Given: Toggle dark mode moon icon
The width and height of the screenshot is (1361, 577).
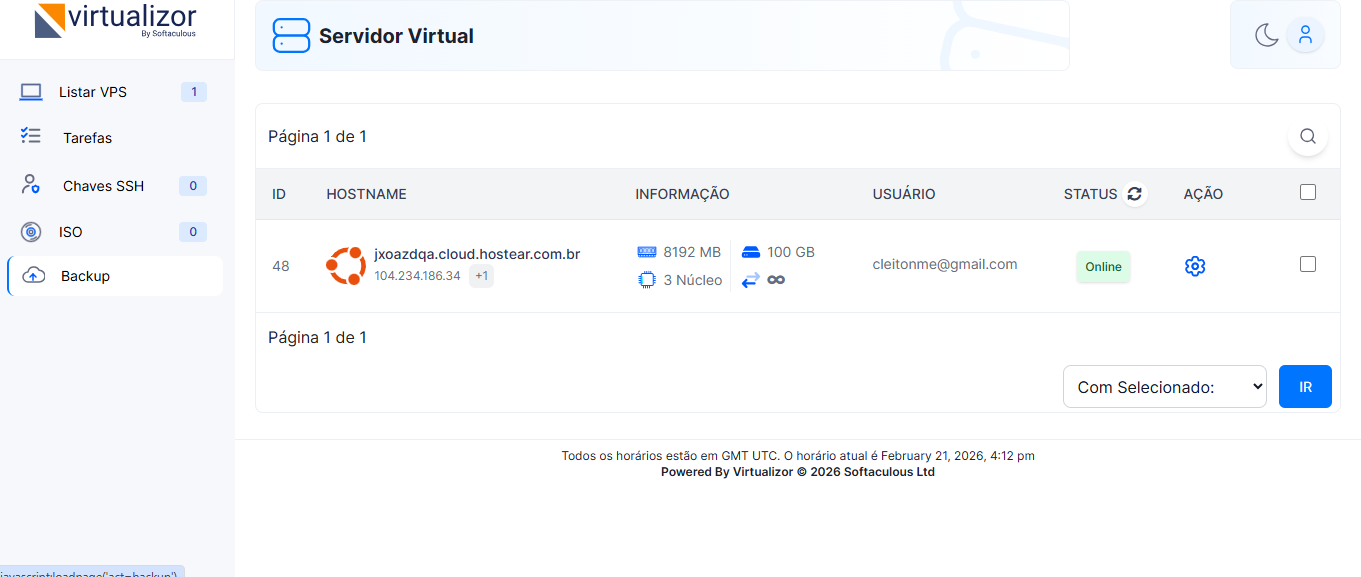Looking at the screenshot, I should point(1266,35).
